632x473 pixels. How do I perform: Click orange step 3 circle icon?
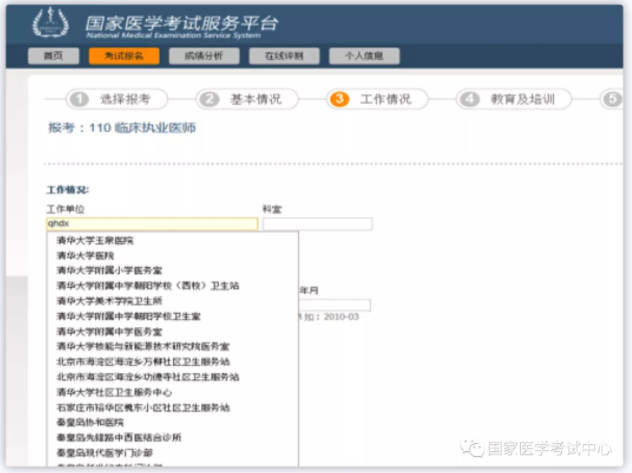340,99
